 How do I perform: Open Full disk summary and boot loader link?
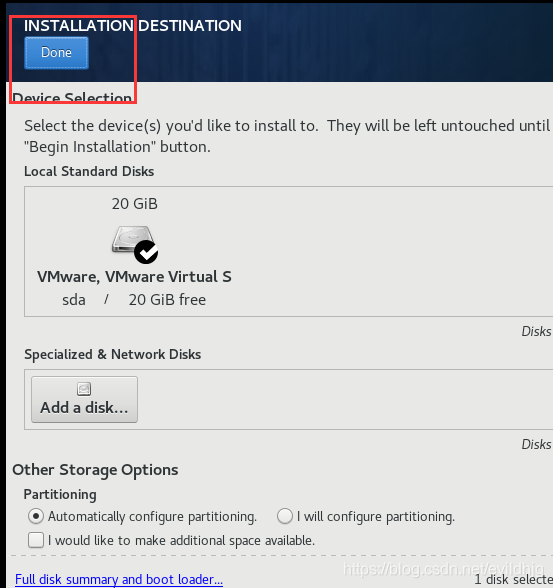click(x=119, y=579)
